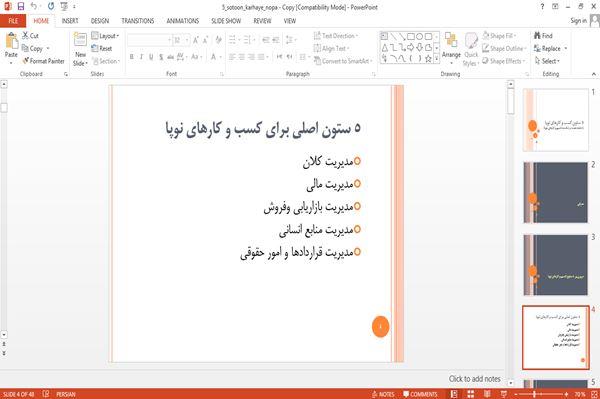This screenshot has width=600, height=399.
Task: Save the presentation with the floppy icon
Action: pos(21,7)
